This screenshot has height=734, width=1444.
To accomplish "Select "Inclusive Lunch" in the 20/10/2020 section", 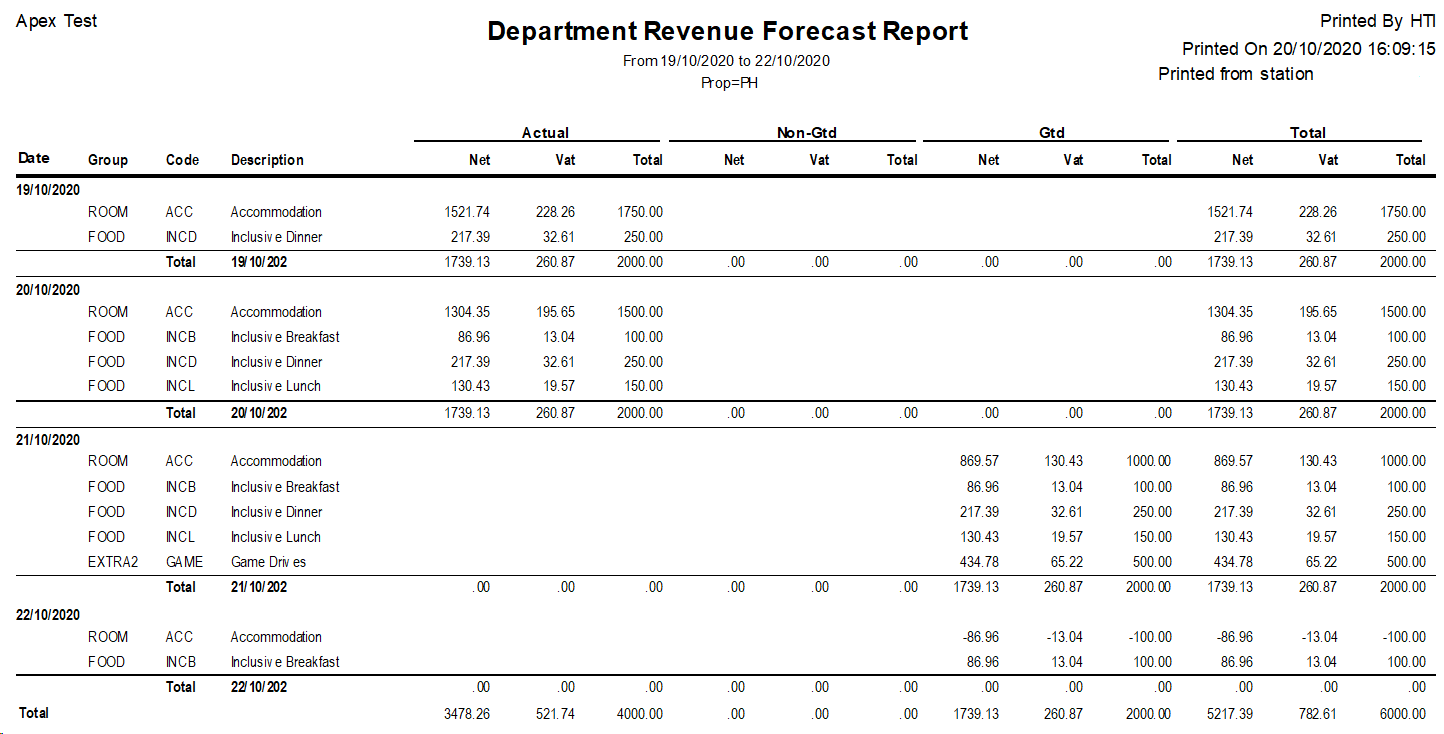I will [x=276, y=386].
